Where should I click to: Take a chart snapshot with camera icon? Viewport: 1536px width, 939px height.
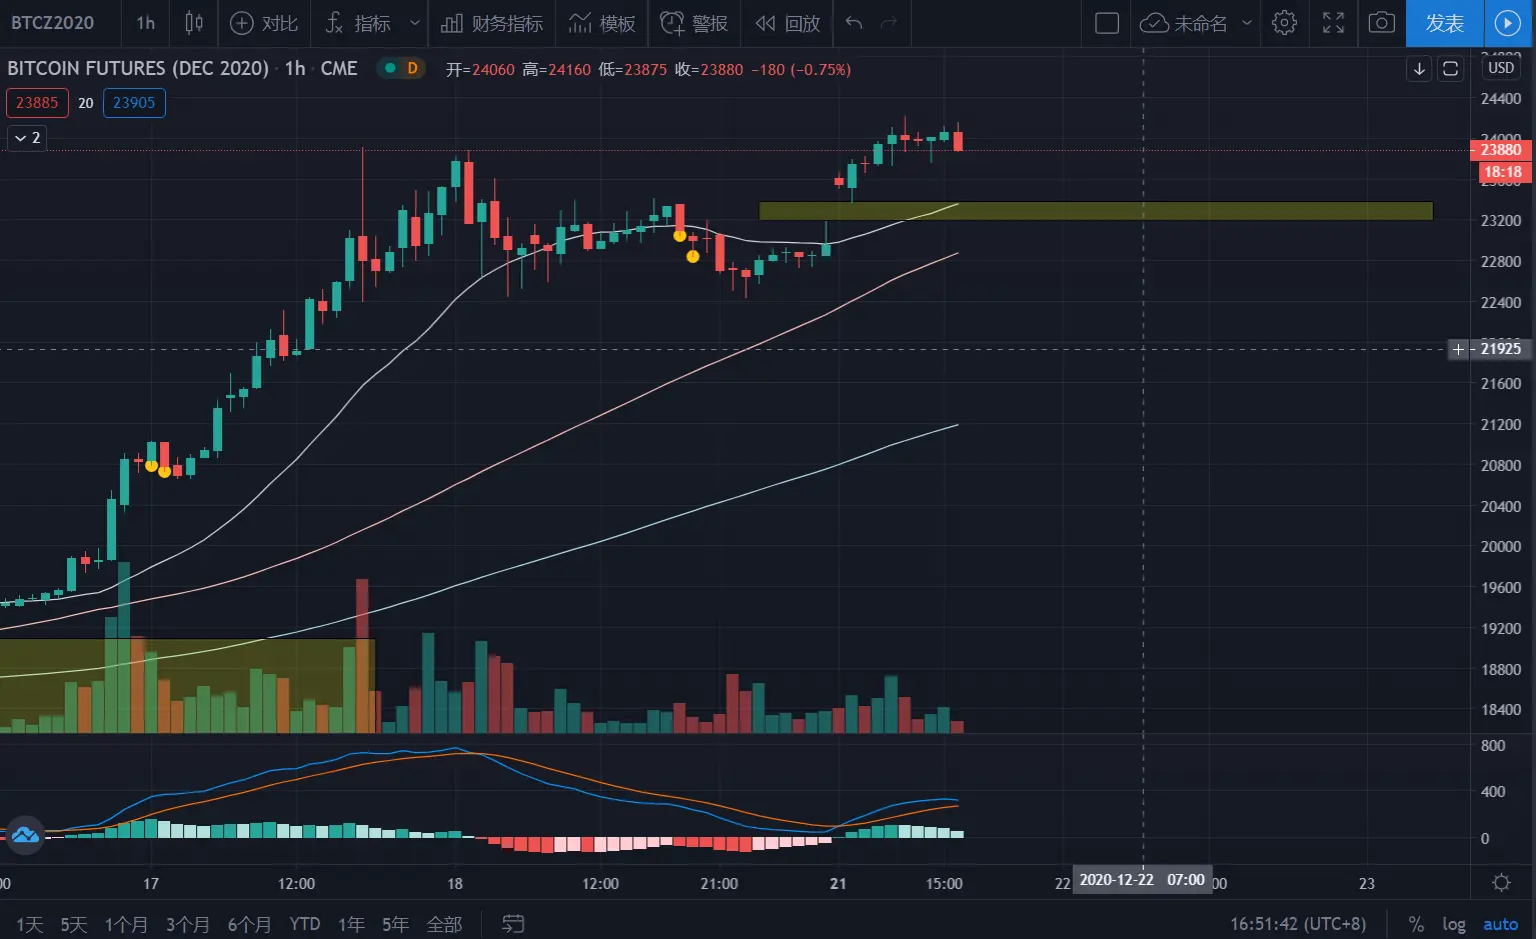click(1382, 23)
